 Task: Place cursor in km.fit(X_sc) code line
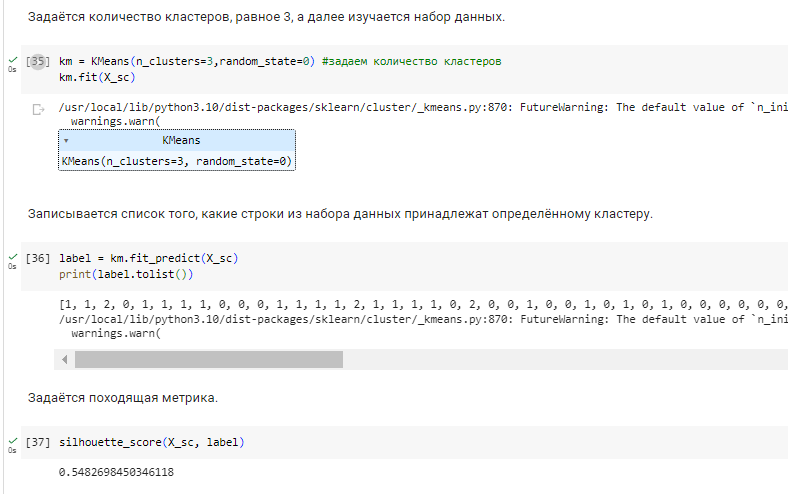click(96, 76)
